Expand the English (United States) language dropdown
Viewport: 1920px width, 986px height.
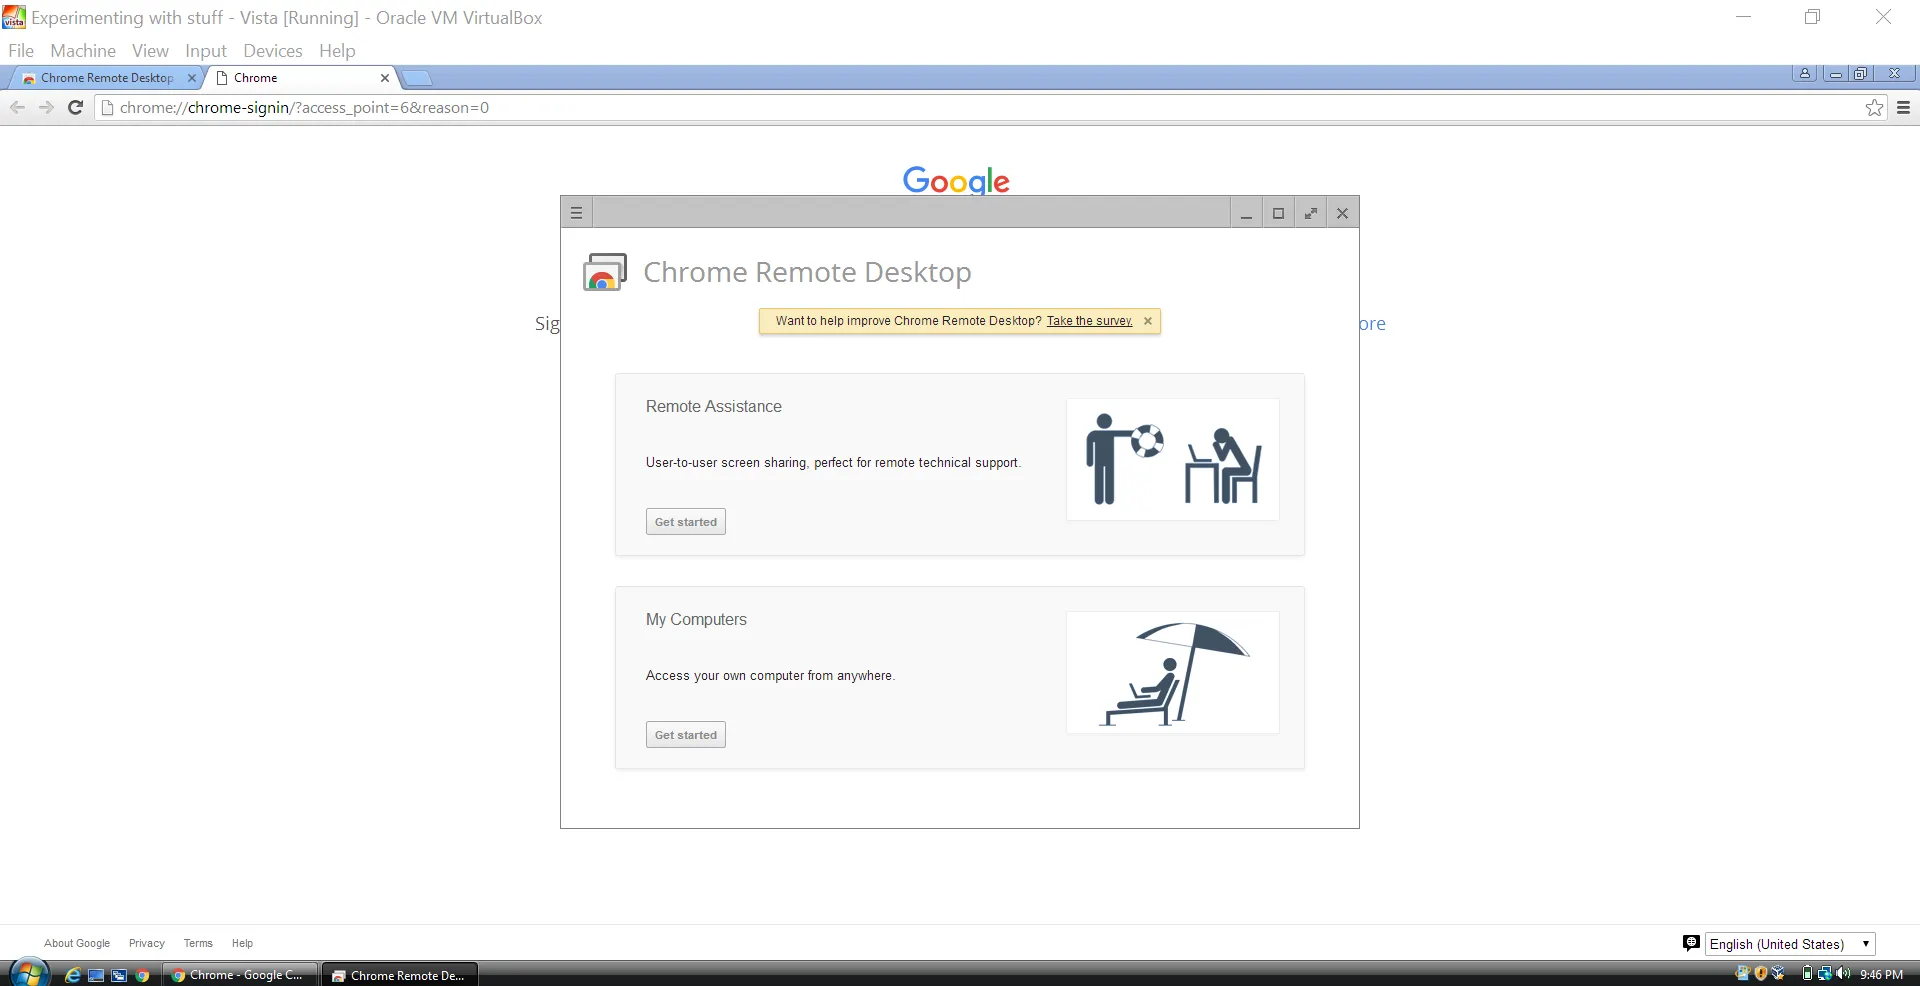(x=1790, y=944)
